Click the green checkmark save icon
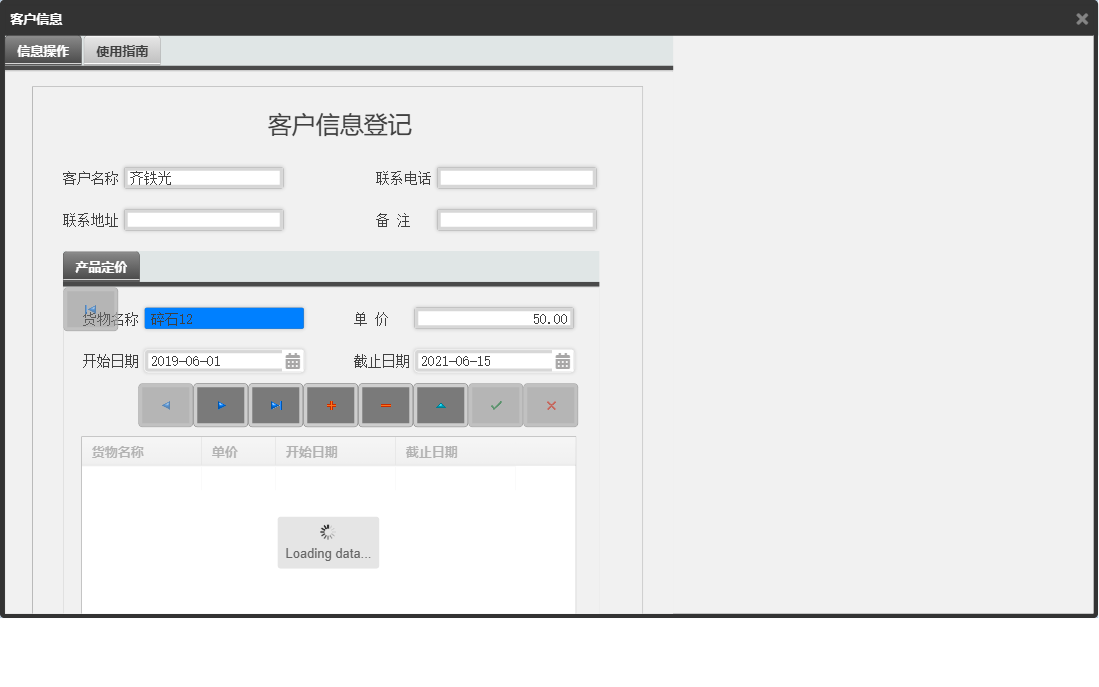1099x687 pixels. [495, 405]
